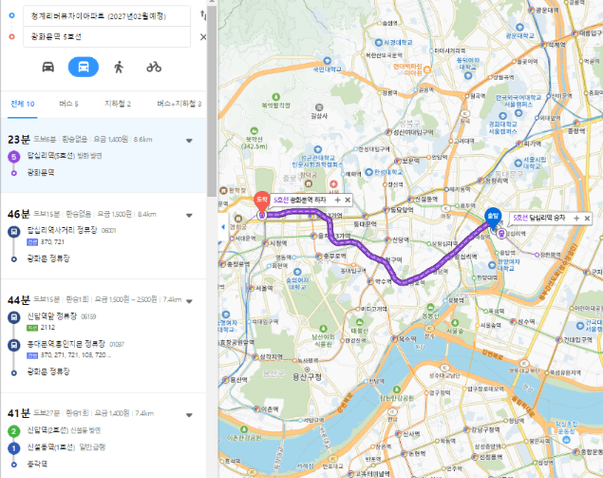The image size is (603, 478).
Task: Add waypoint with plus on 답십리역 승차 tooltip
Action: tap(576, 218)
